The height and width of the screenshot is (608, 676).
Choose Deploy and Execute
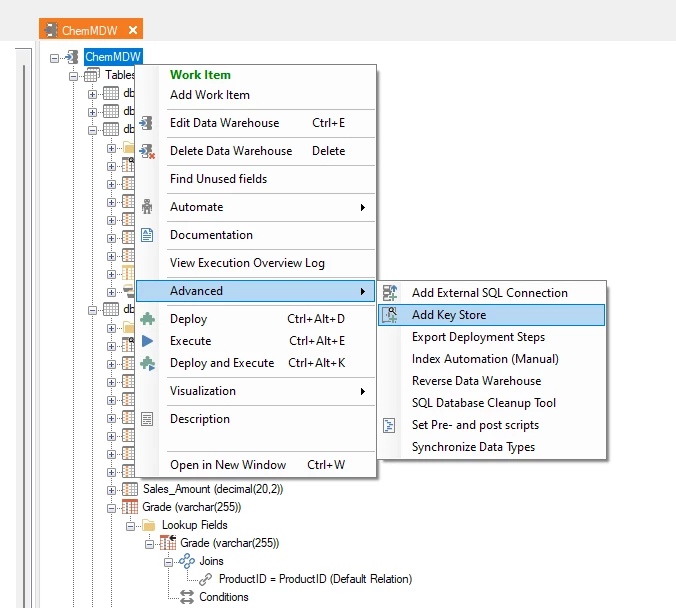[x=256, y=363]
